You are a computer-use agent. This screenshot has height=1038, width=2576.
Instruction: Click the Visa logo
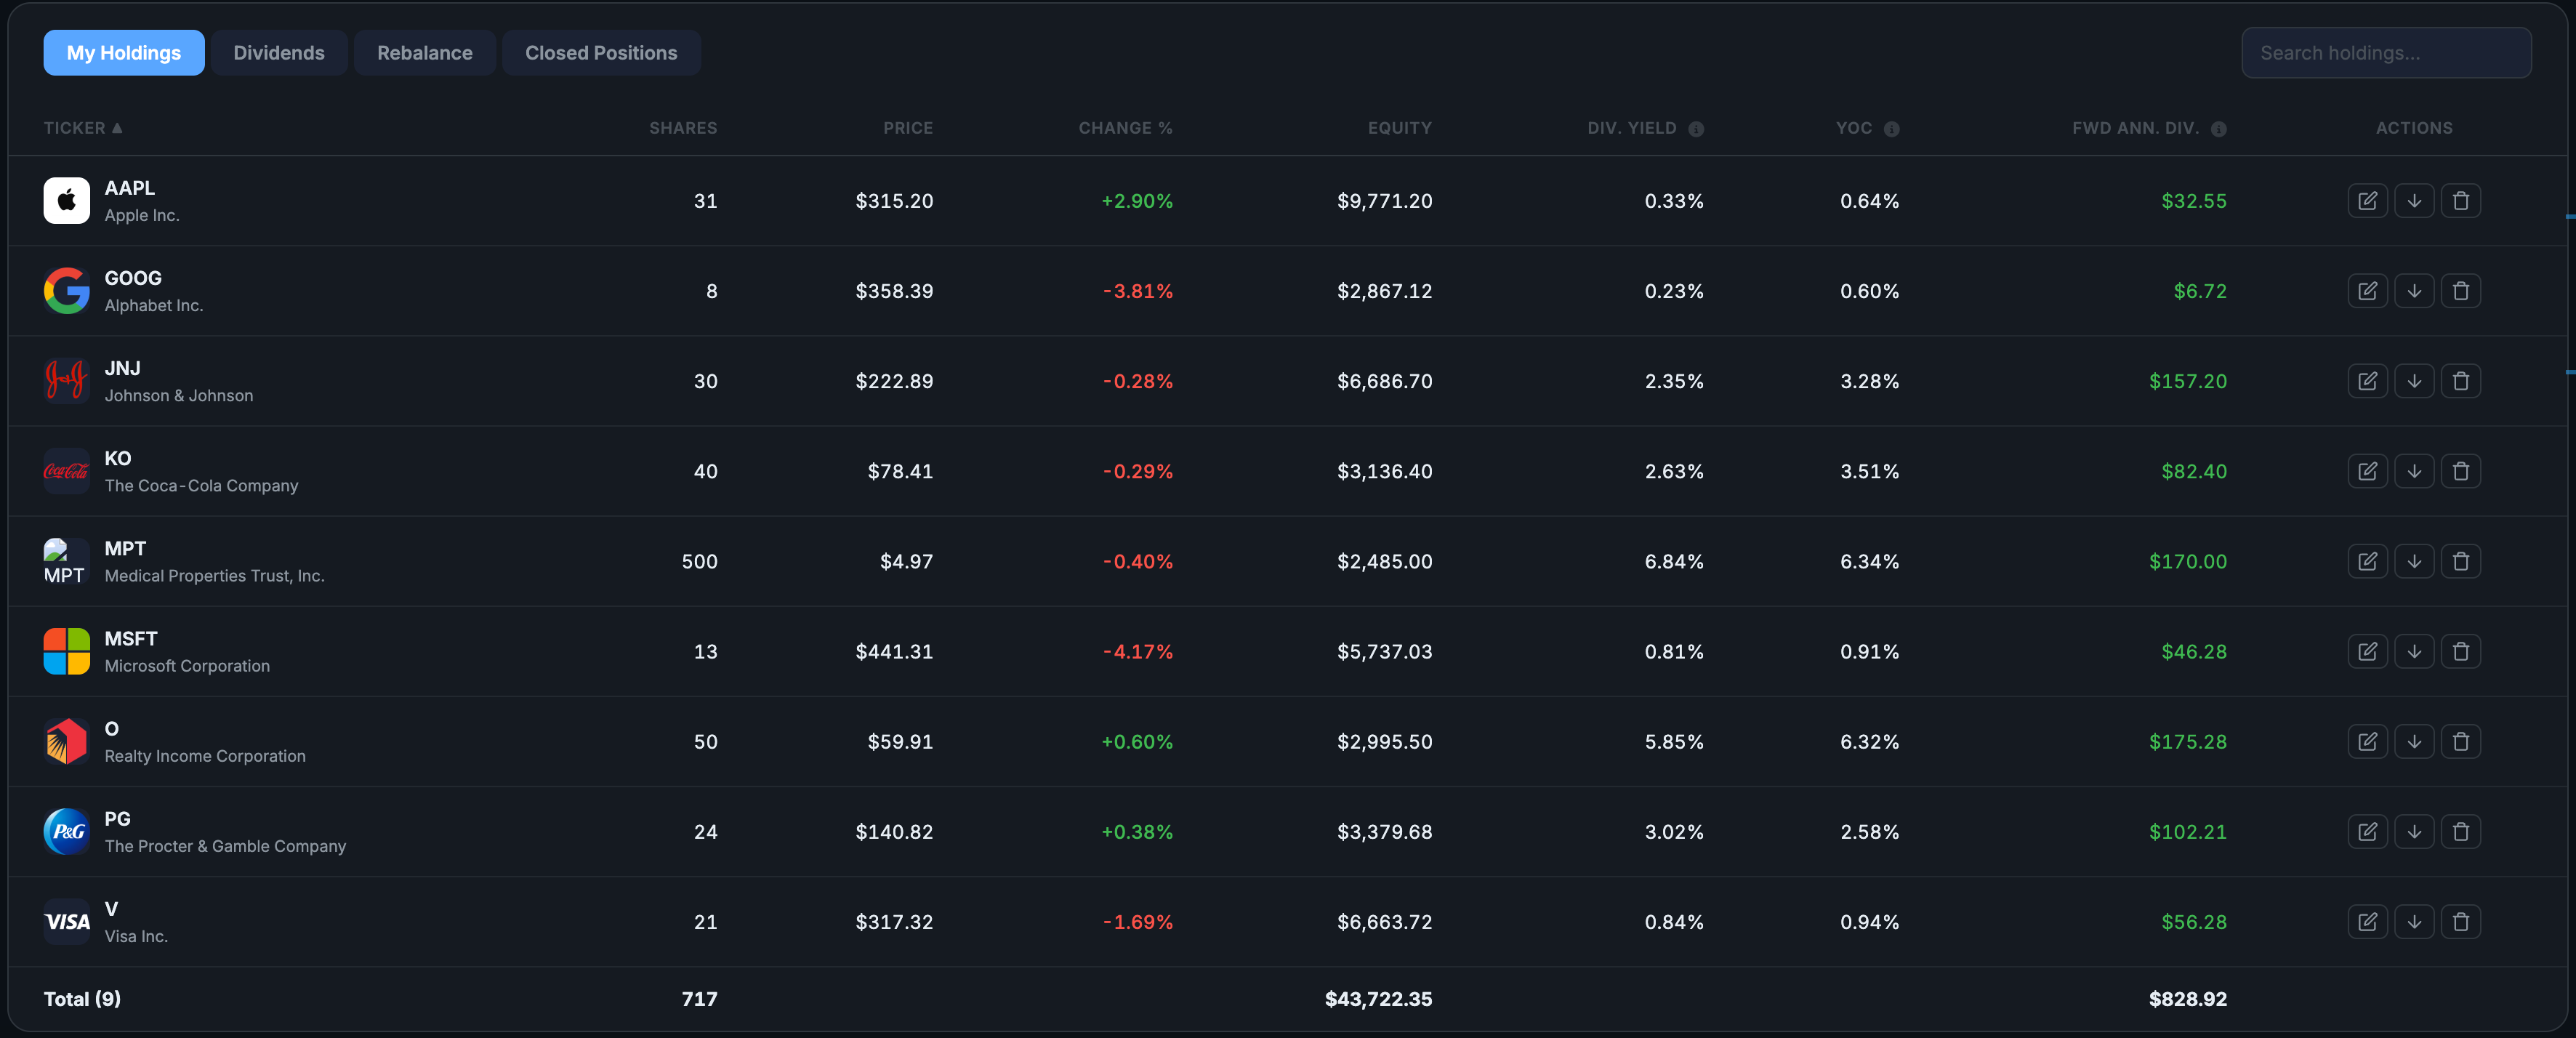pos(67,921)
